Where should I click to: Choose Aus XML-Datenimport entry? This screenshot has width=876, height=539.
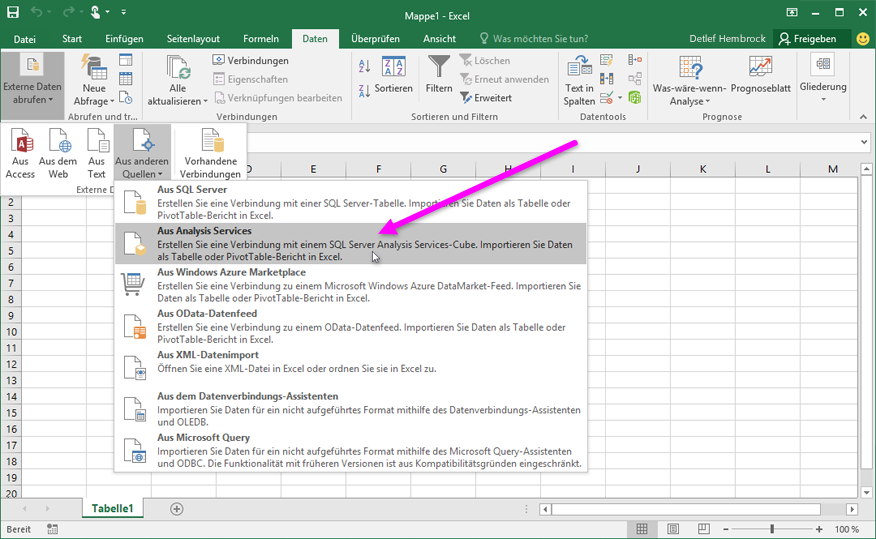coord(351,368)
